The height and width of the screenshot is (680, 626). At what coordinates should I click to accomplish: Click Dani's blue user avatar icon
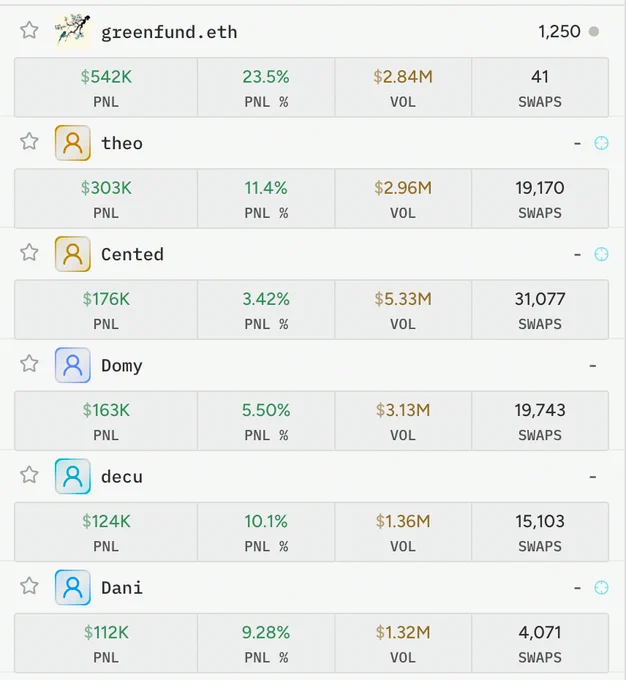coord(72,587)
